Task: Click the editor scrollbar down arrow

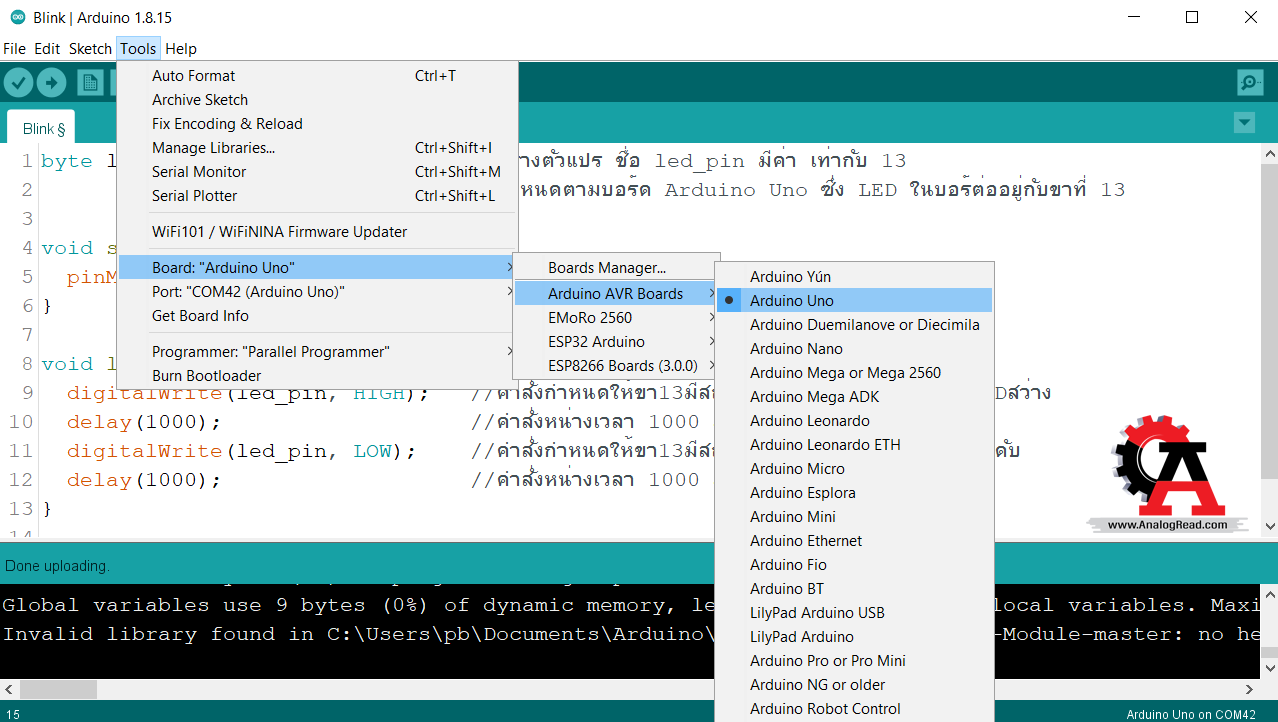Action: [1269, 527]
